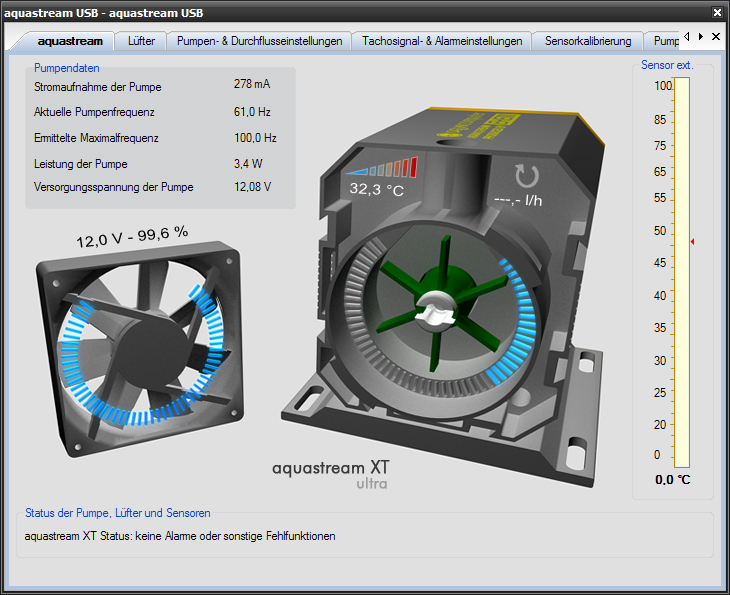
Task: Select the Sensorkalibrierung tab
Action: pos(588,41)
